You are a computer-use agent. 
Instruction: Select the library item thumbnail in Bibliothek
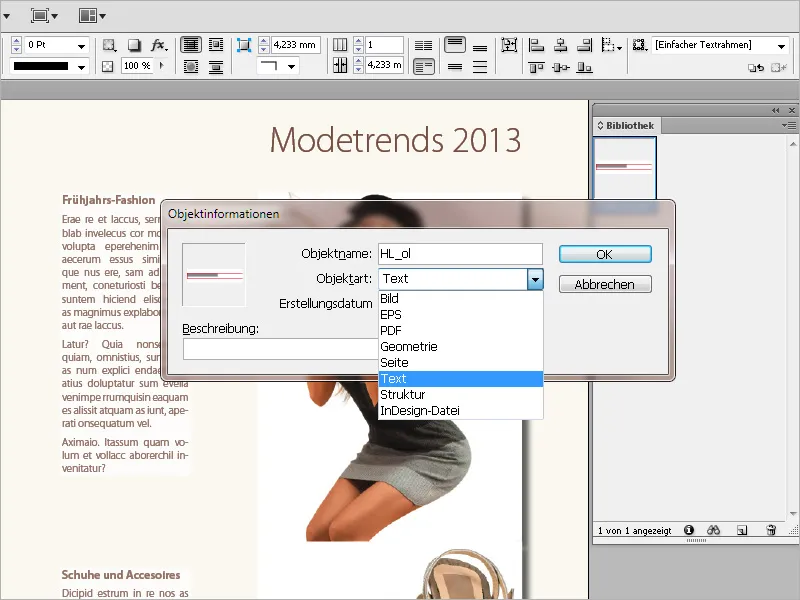click(x=624, y=168)
